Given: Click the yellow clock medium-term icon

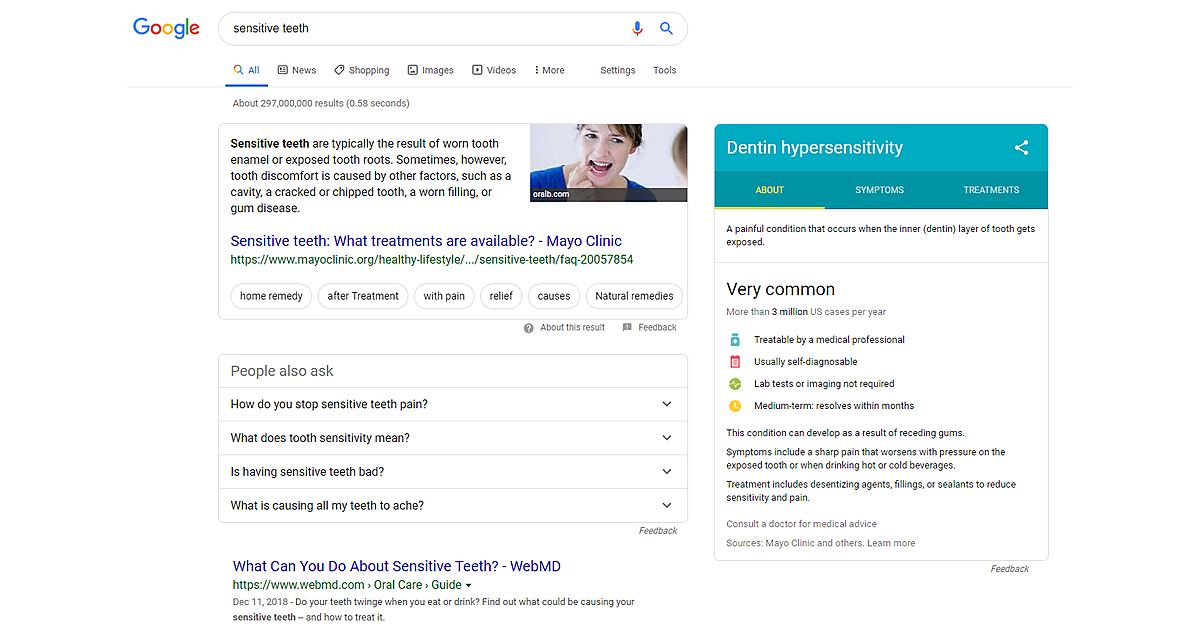Looking at the screenshot, I should coord(735,406).
